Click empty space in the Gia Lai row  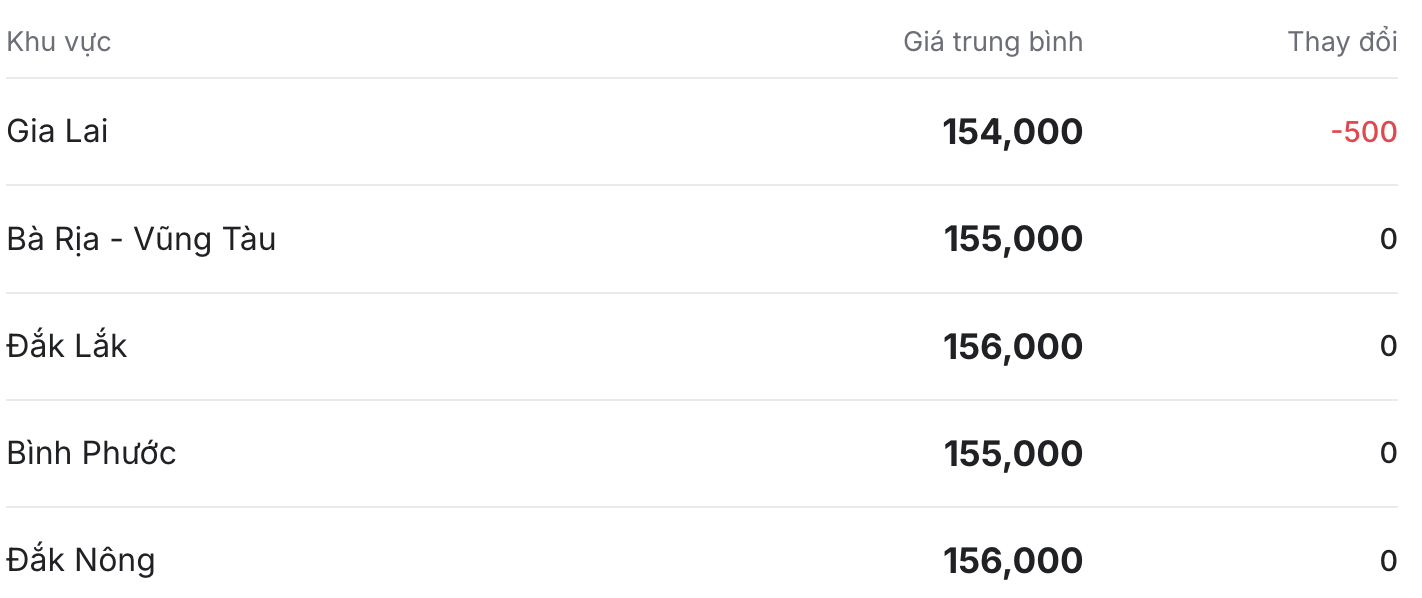coord(520,132)
